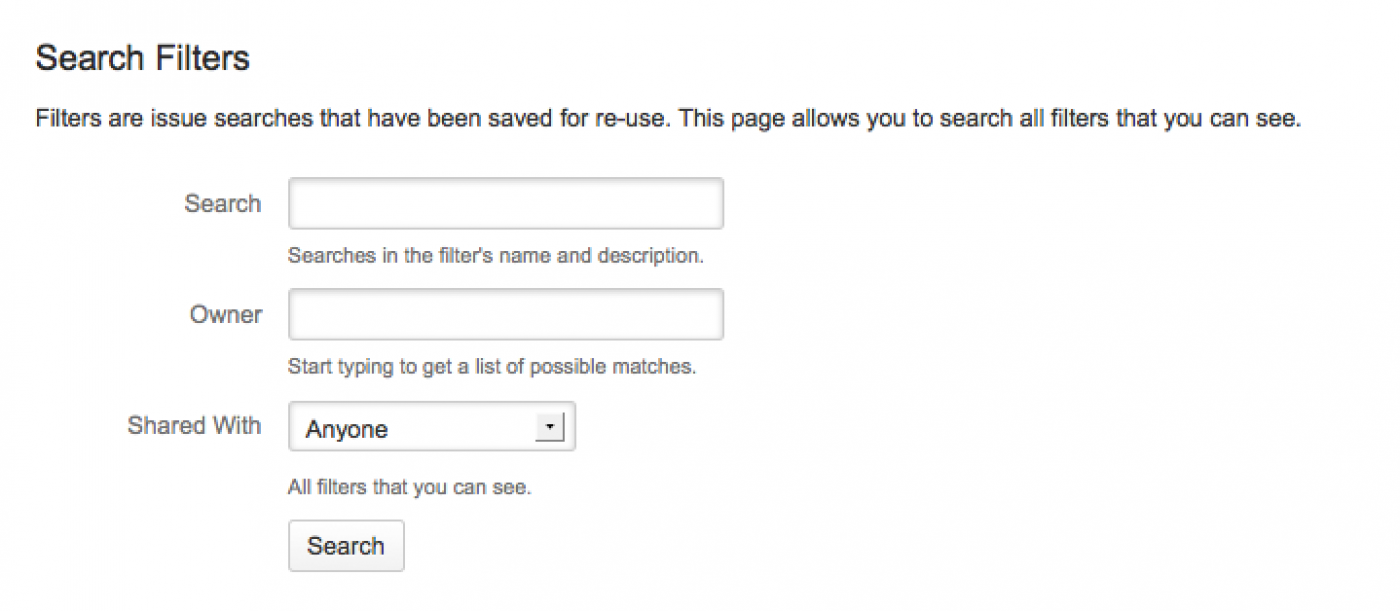1400x611 pixels.
Task: Click the small arrow in Anyone combo box
Action: coord(549,428)
